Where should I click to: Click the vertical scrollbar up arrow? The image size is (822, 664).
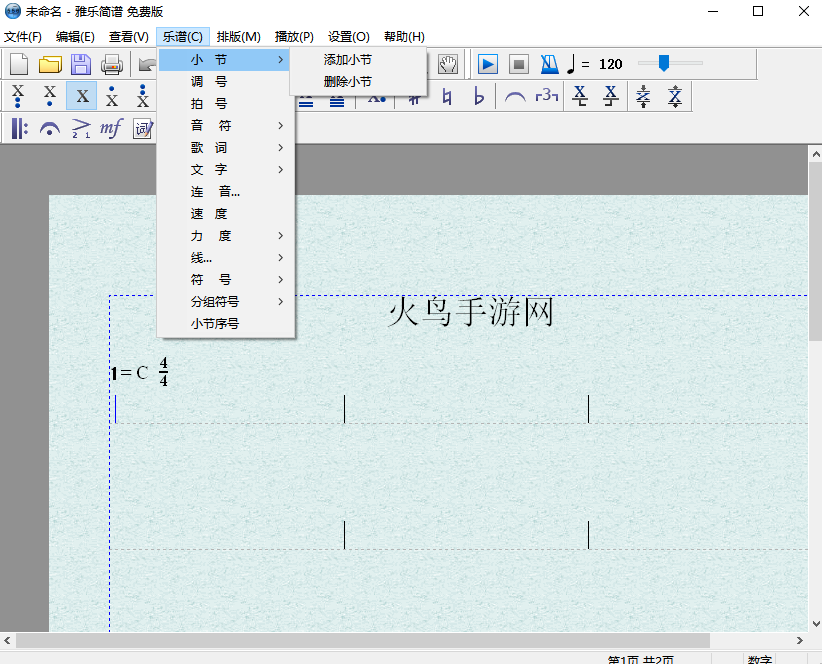816,155
